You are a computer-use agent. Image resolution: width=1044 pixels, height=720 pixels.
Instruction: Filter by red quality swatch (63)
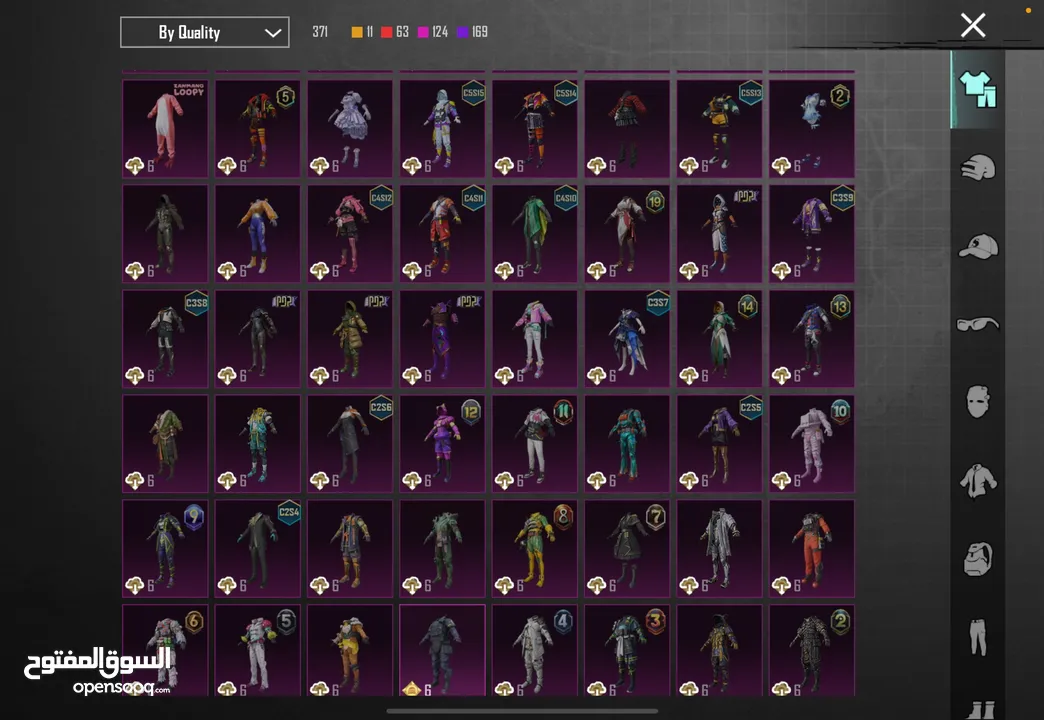pyautogui.click(x=386, y=32)
